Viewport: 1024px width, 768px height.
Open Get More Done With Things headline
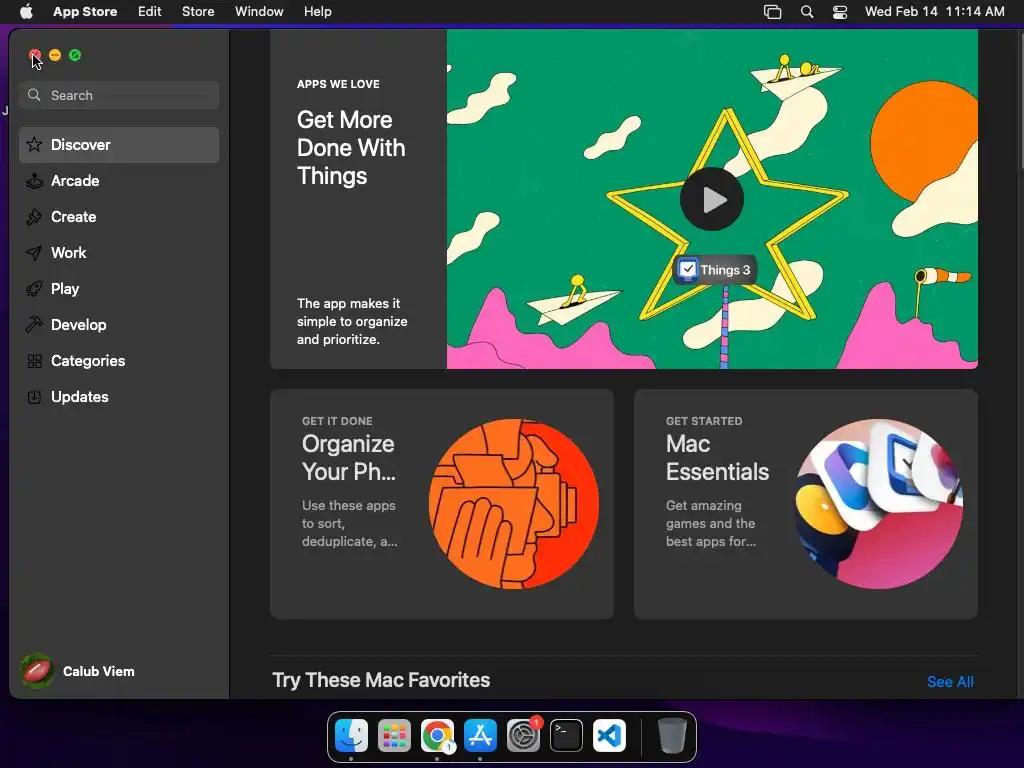coord(351,148)
